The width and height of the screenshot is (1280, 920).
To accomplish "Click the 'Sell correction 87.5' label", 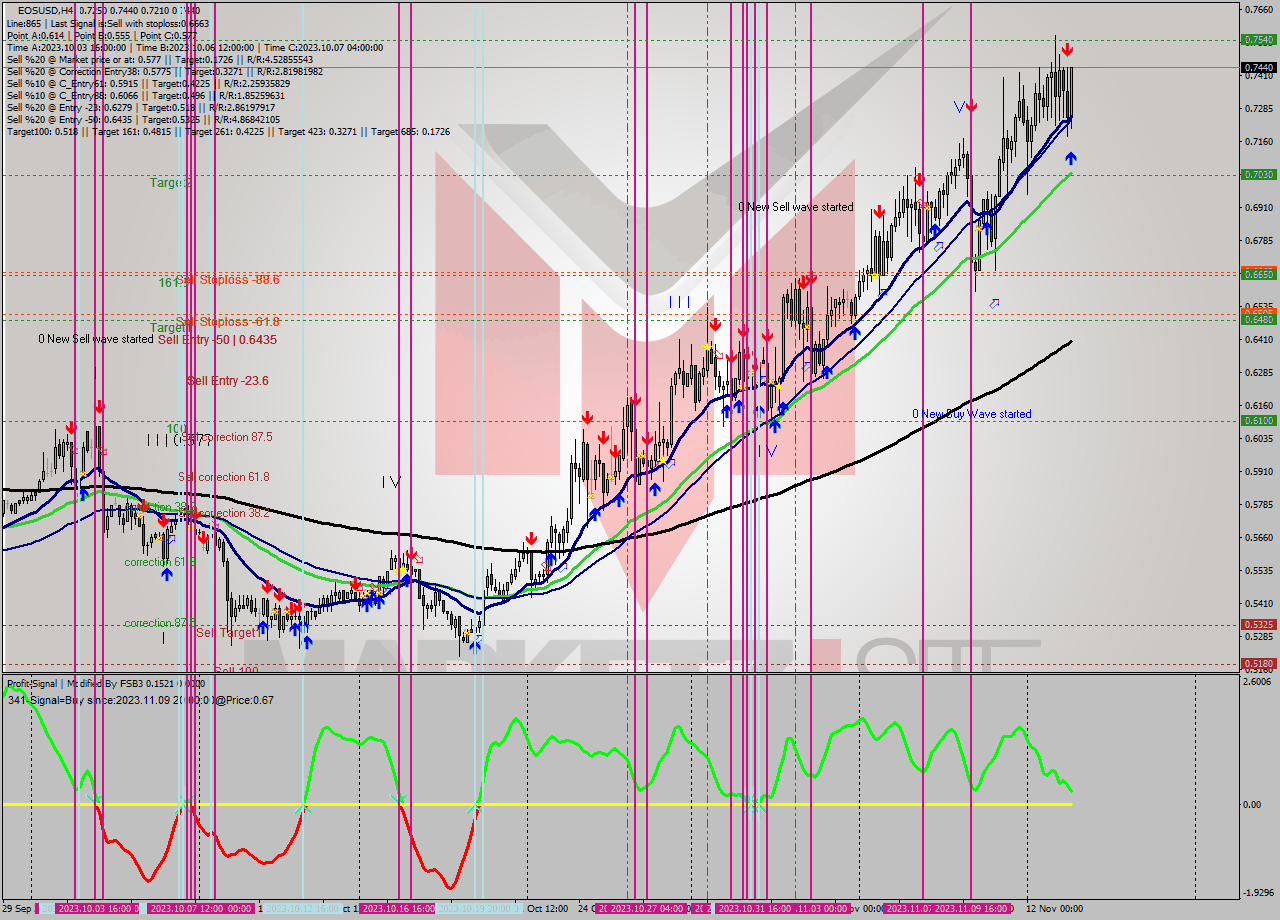I will (x=225, y=437).
